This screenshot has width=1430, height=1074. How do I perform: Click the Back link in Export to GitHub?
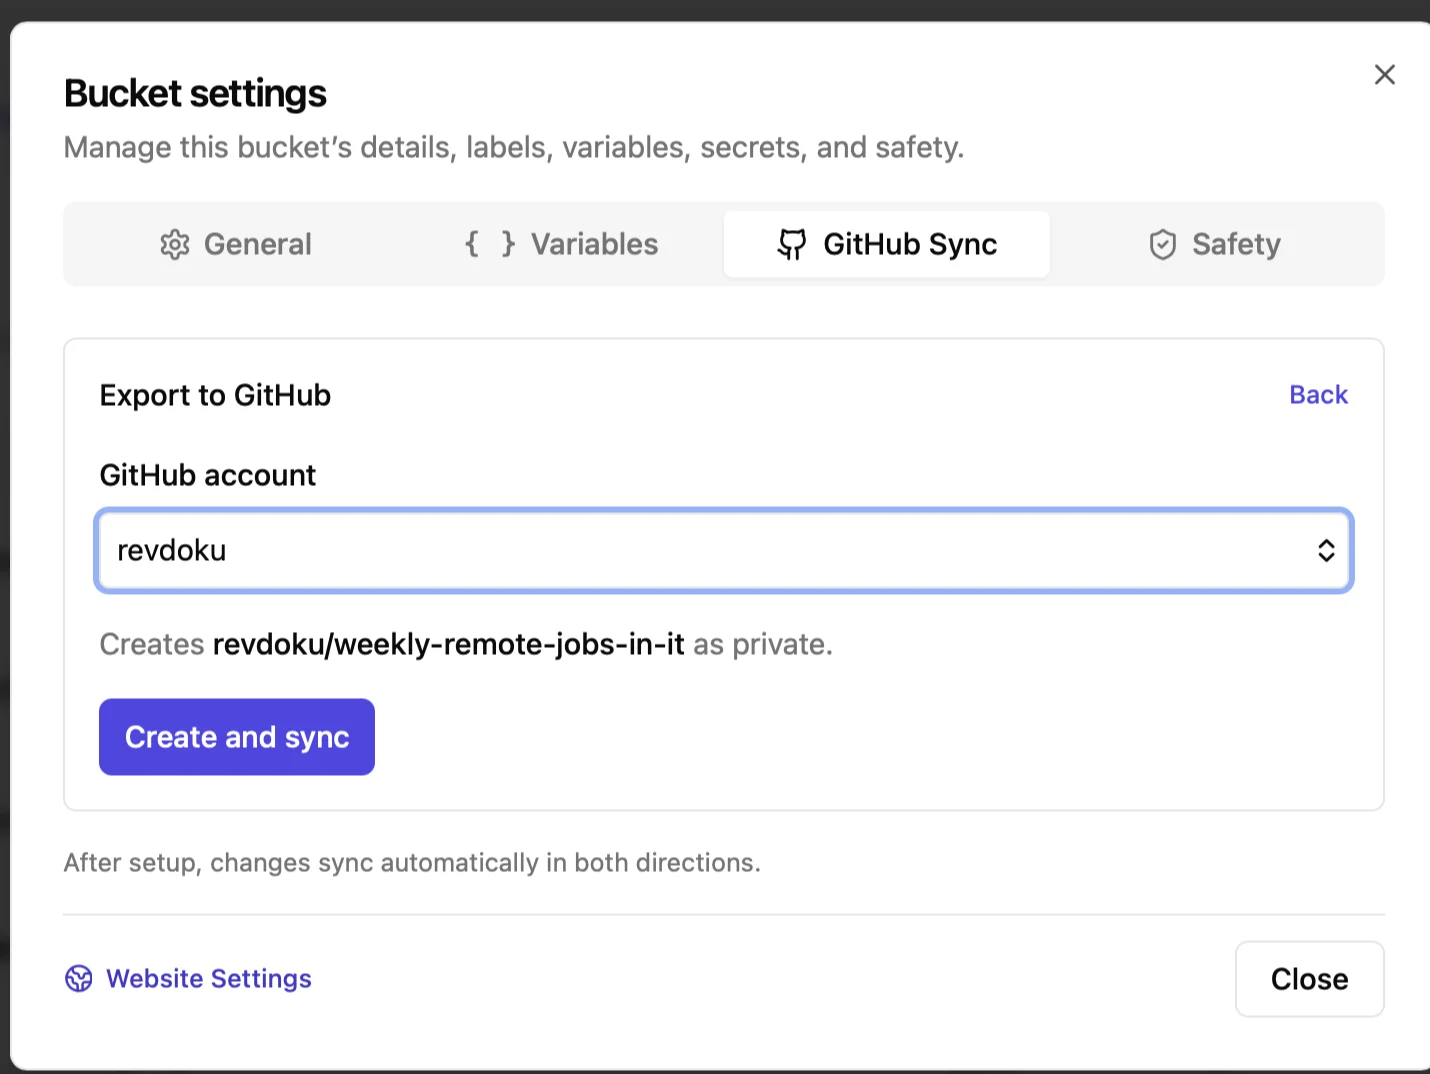(x=1318, y=395)
